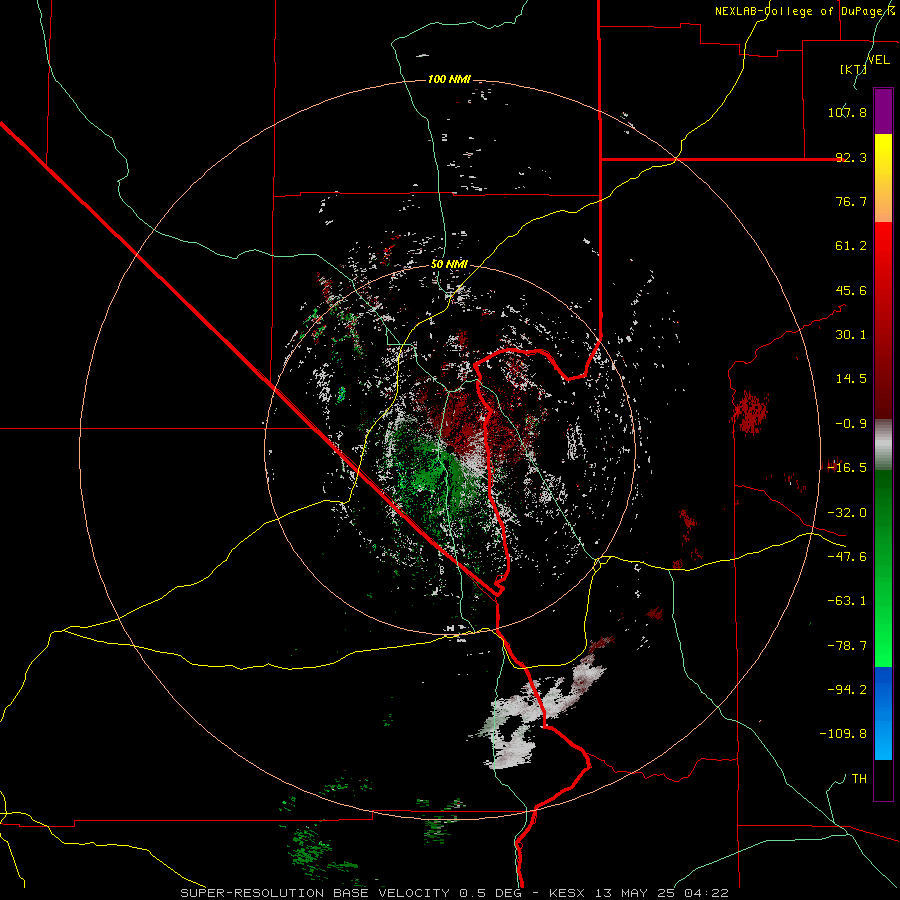Select the 76.7 legend value
Screen dimensions: 900x900
click(851, 201)
